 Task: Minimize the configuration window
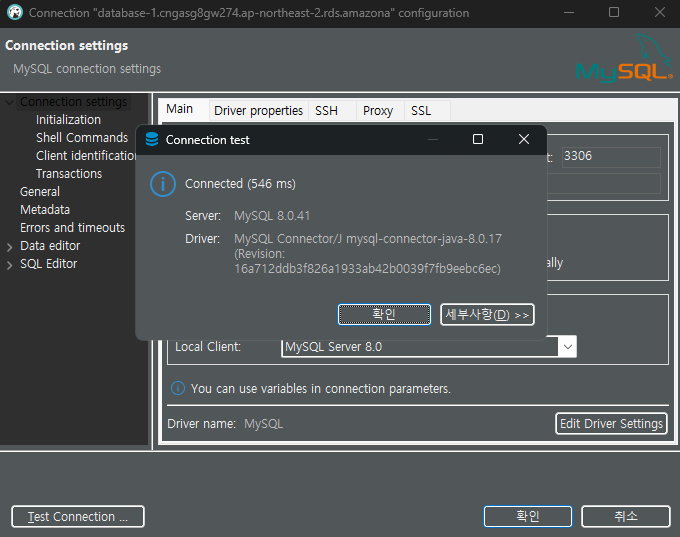(x=569, y=13)
